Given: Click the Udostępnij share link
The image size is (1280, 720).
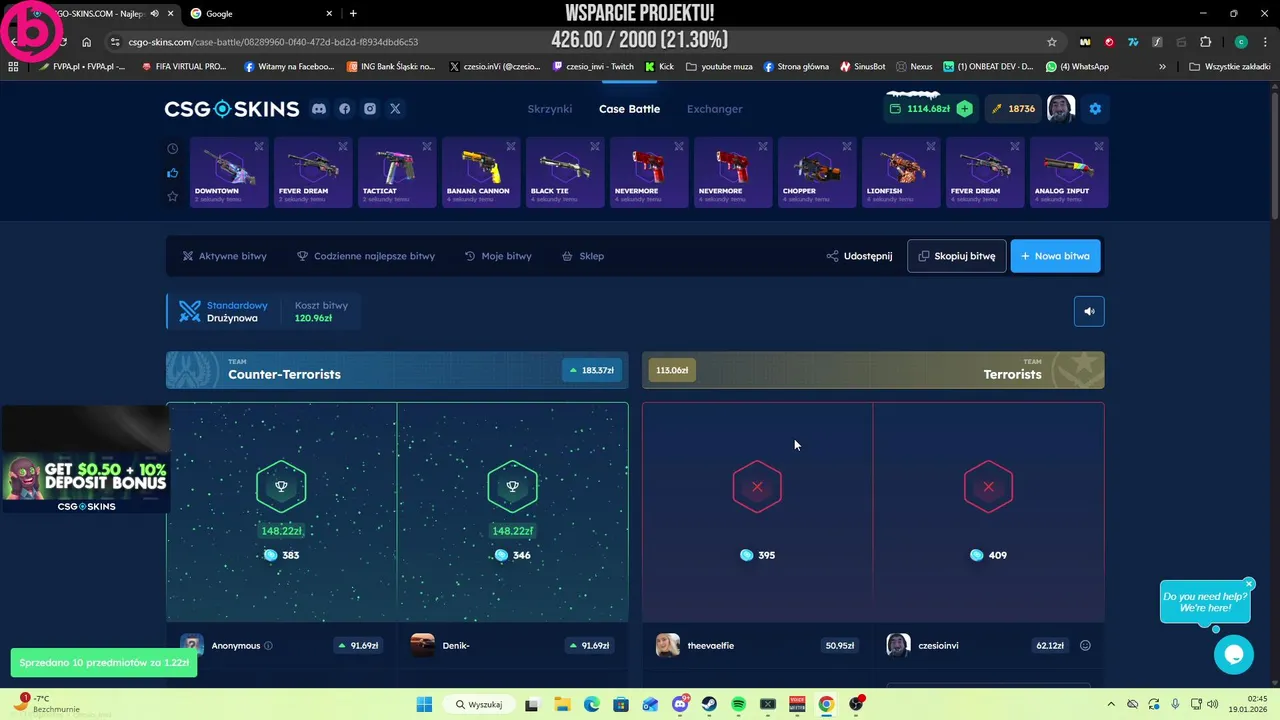Looking at the screenshot, I should point(859,256).
